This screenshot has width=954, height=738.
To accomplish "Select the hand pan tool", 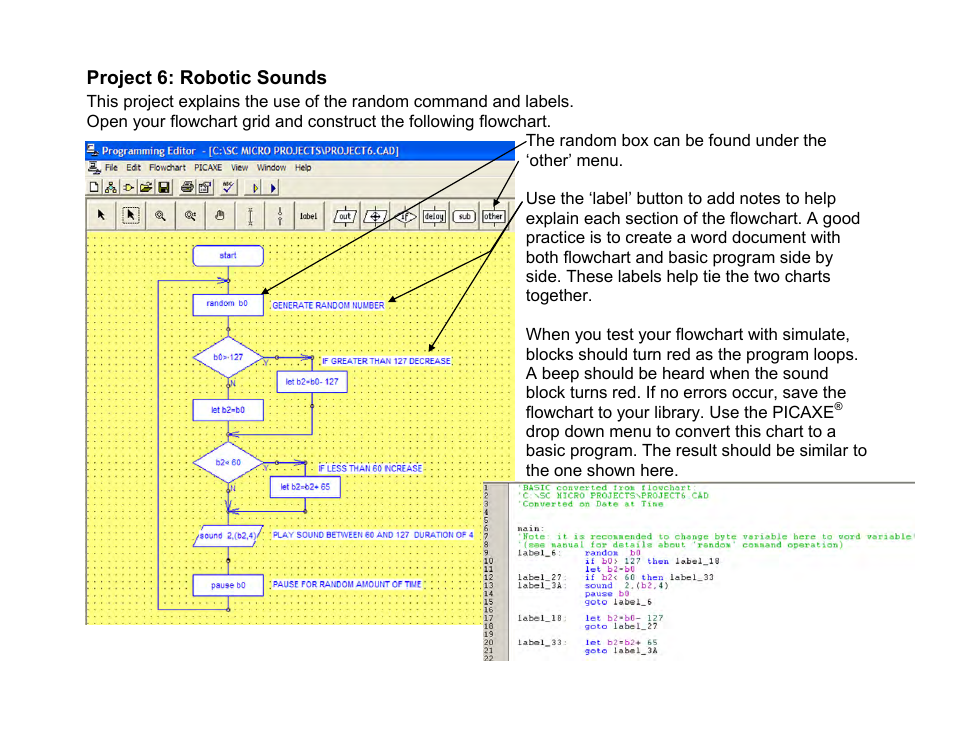I will point(220,215).
